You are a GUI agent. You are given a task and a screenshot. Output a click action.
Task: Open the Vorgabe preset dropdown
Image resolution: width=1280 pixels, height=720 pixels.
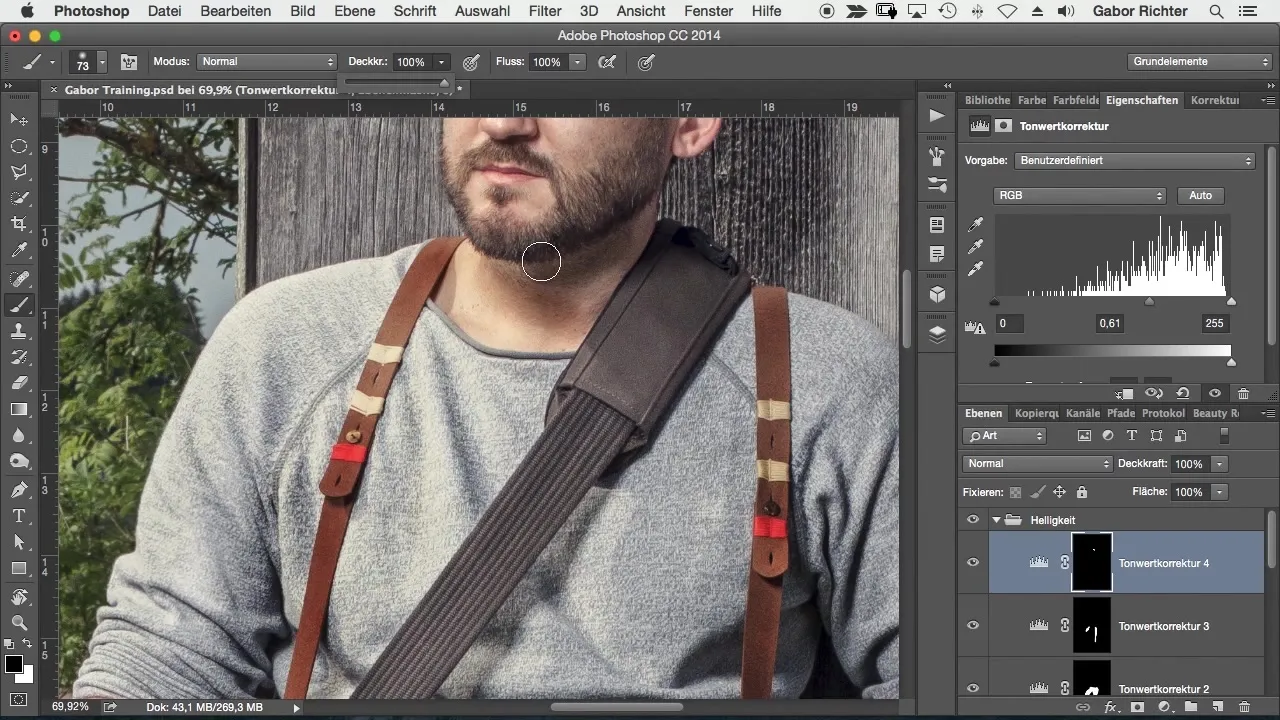pos(1135,160)
